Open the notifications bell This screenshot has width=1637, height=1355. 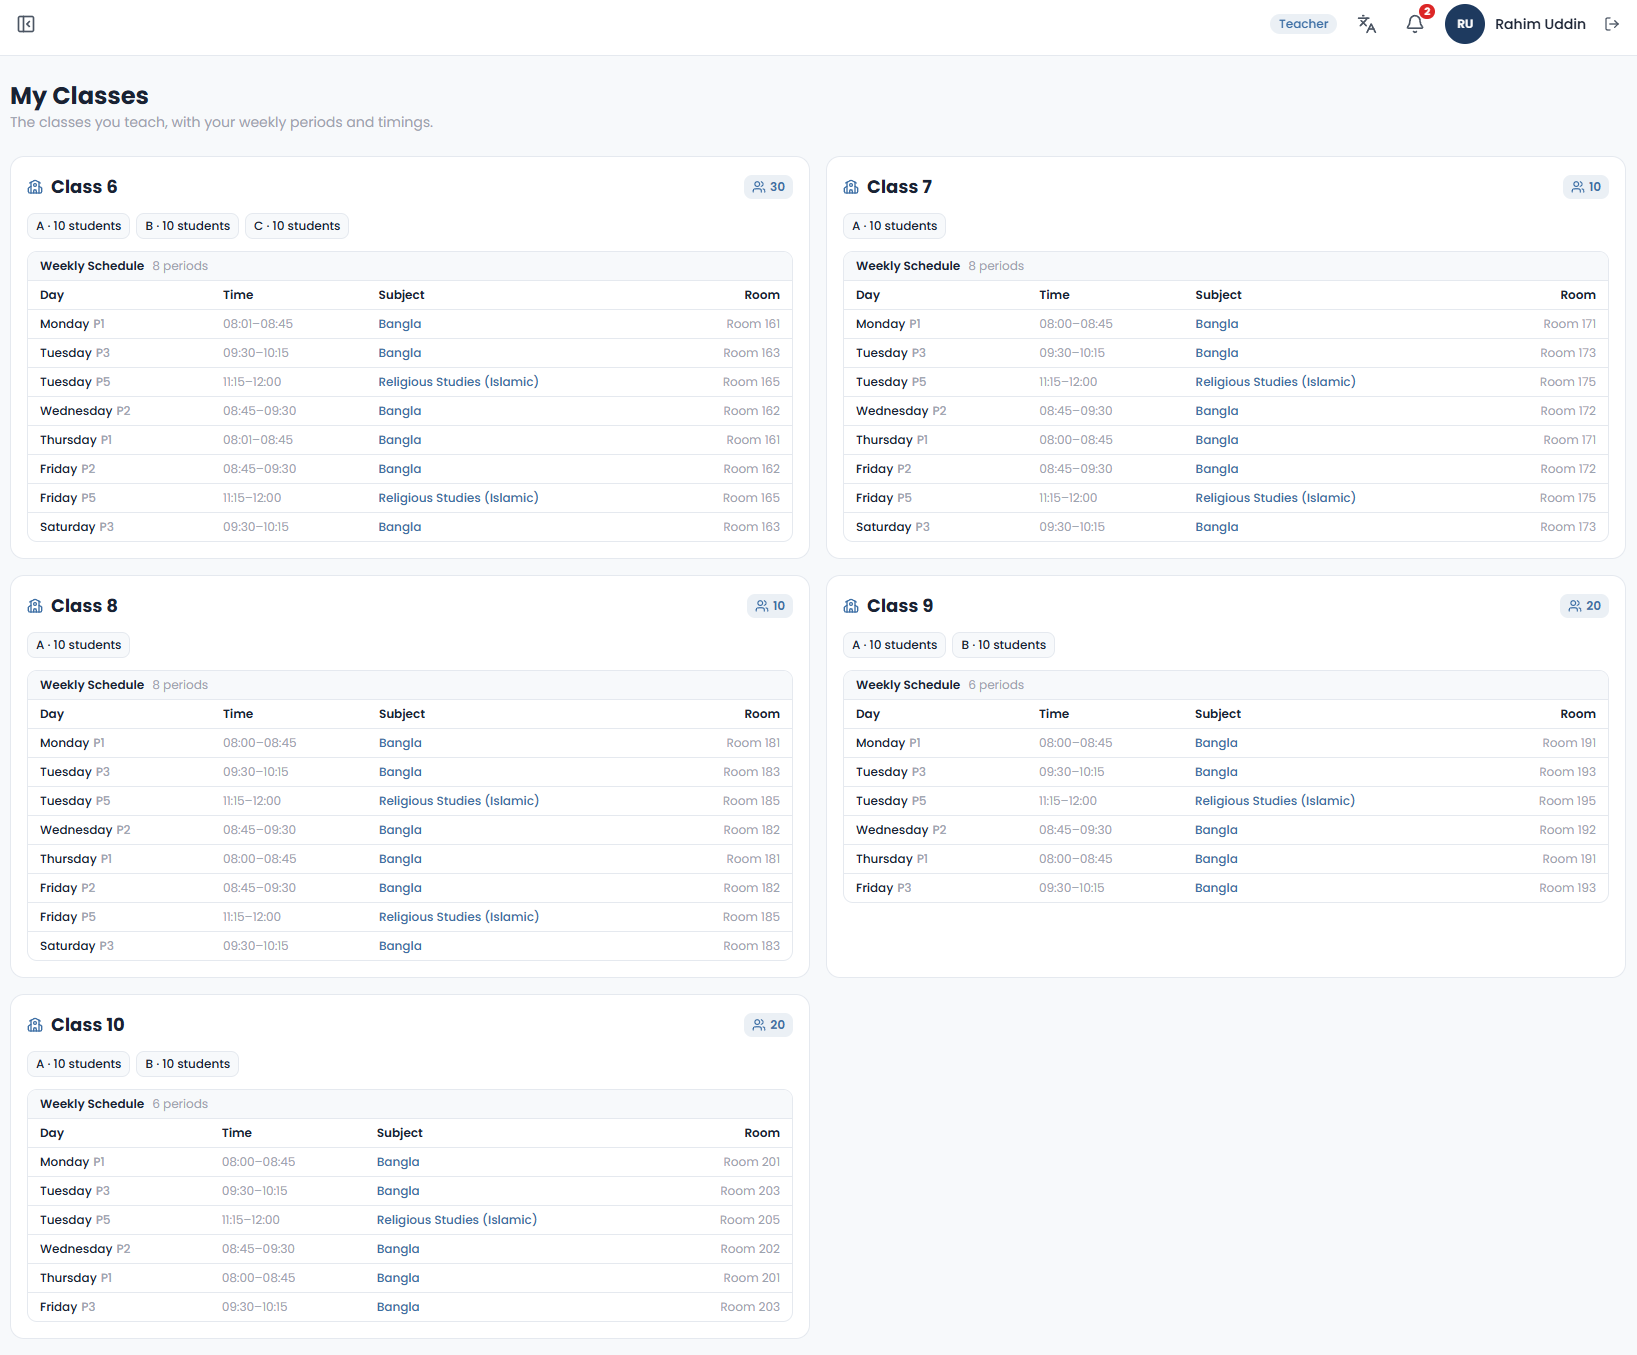click(x=1415, y=24)
